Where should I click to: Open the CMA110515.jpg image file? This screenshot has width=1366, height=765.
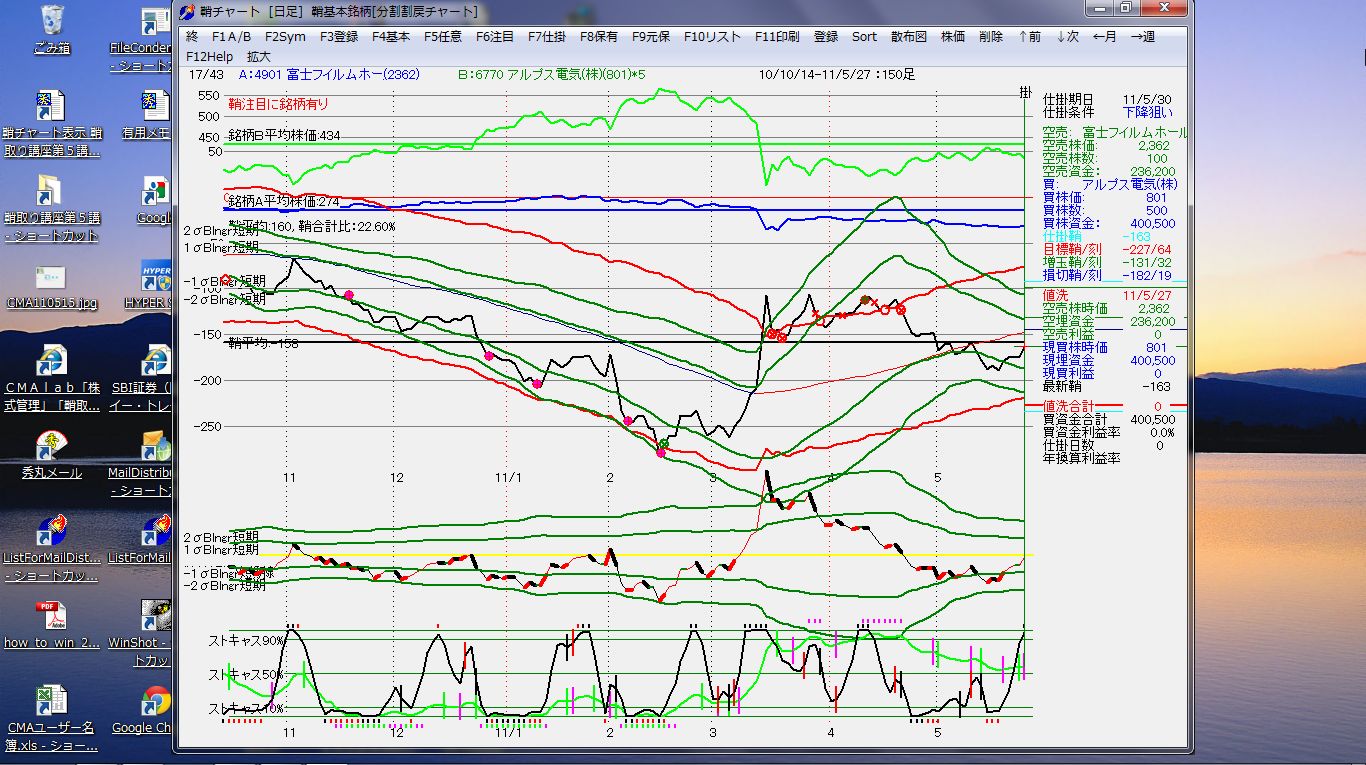coord(52,278)
